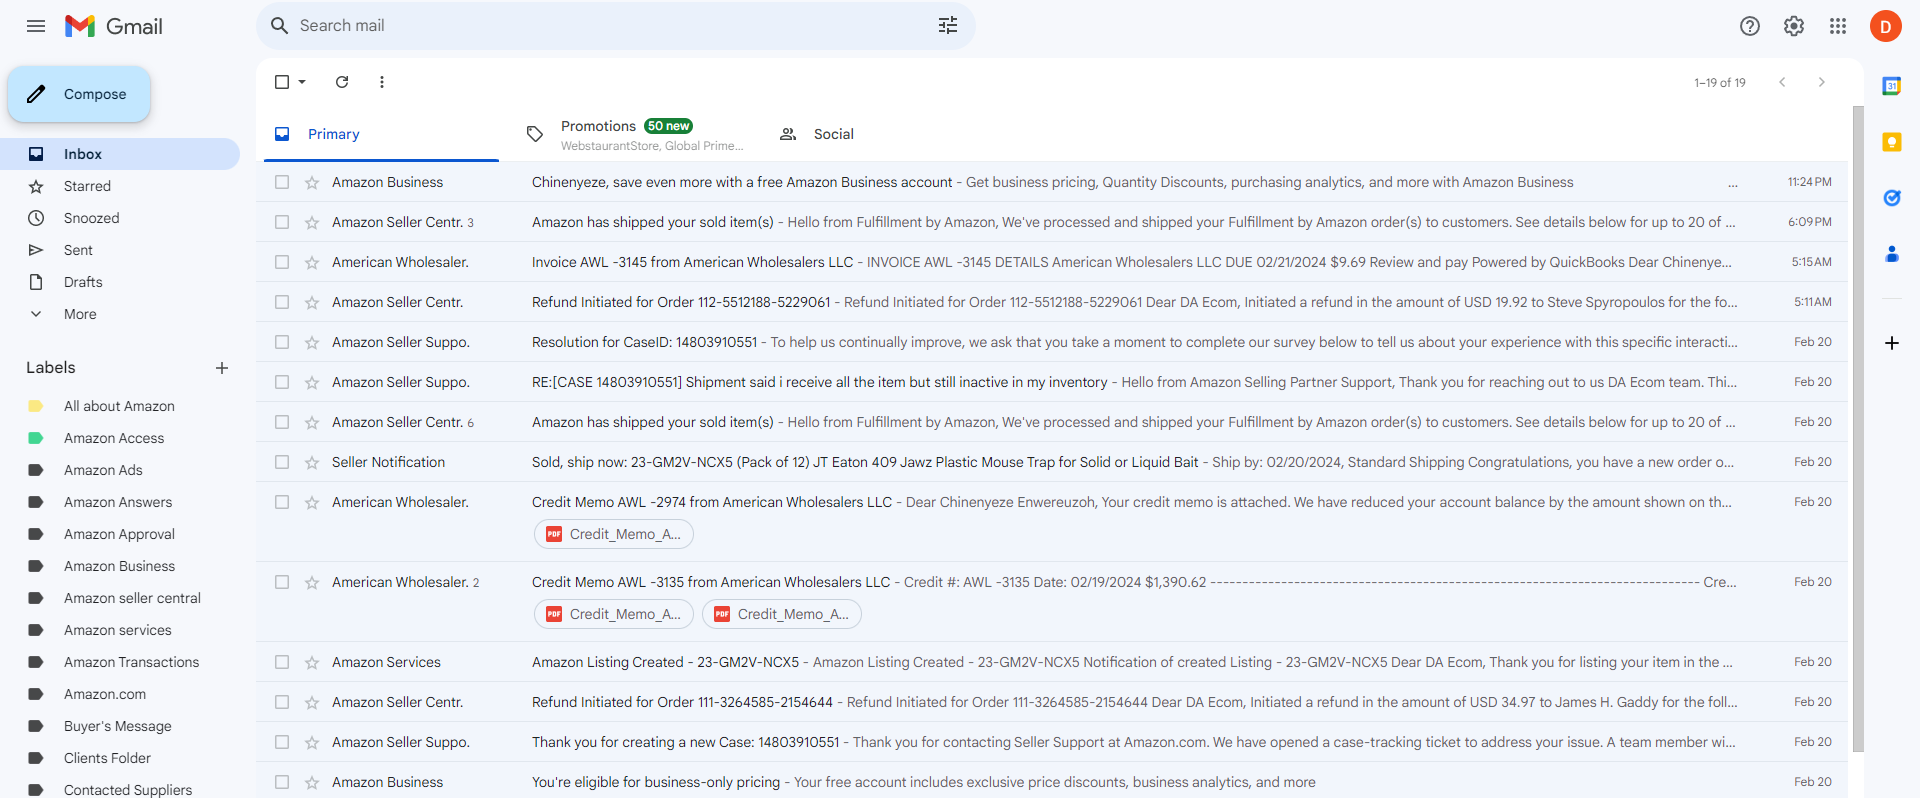Star the Amazon Services listing created email
1920x798 pixels.
312,662
